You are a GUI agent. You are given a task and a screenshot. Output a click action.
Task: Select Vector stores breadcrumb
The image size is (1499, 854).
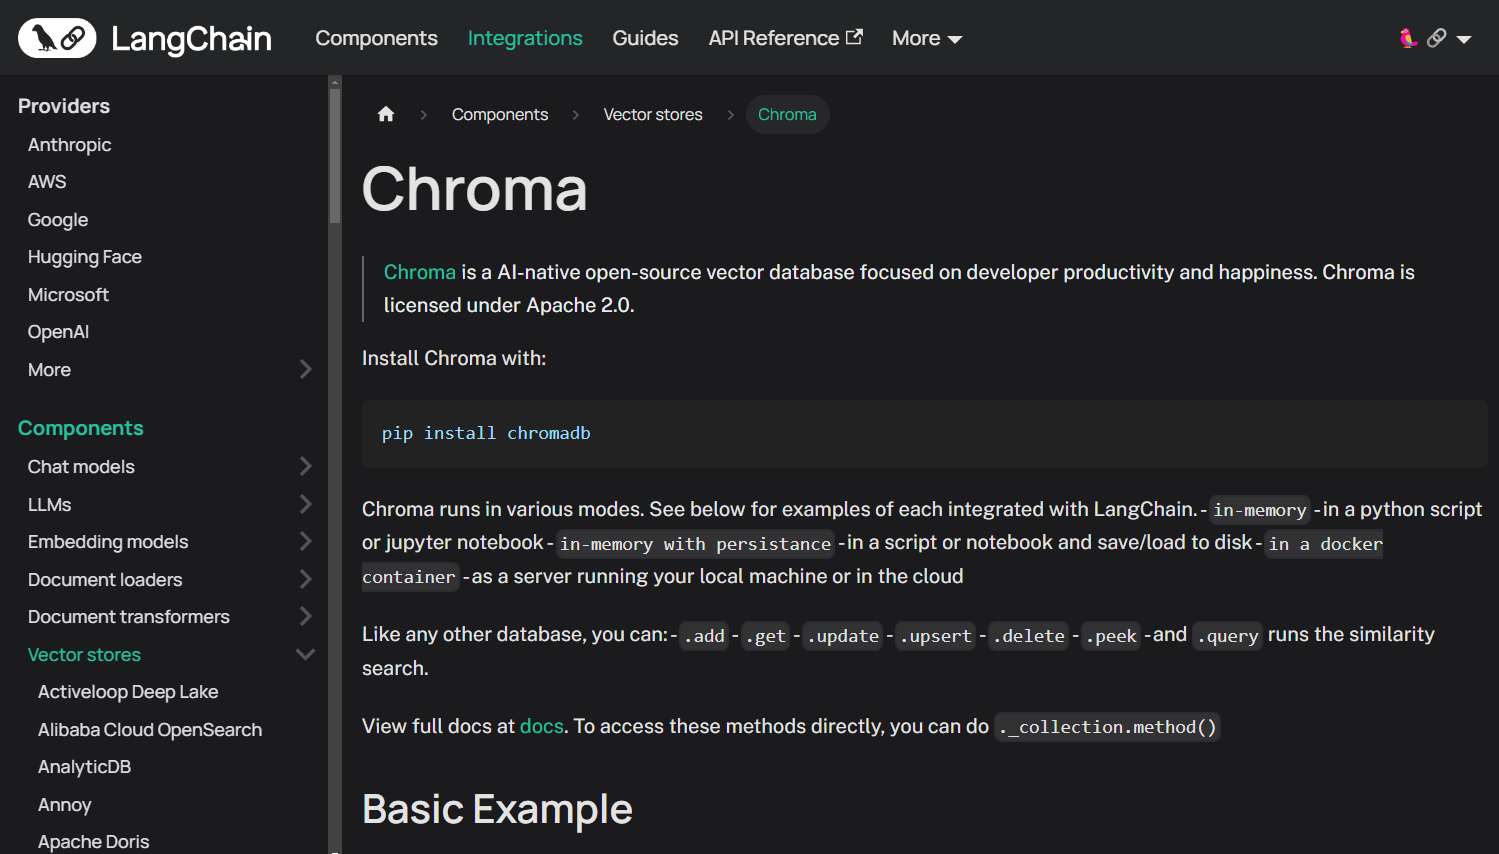click(x=652, y=114)
